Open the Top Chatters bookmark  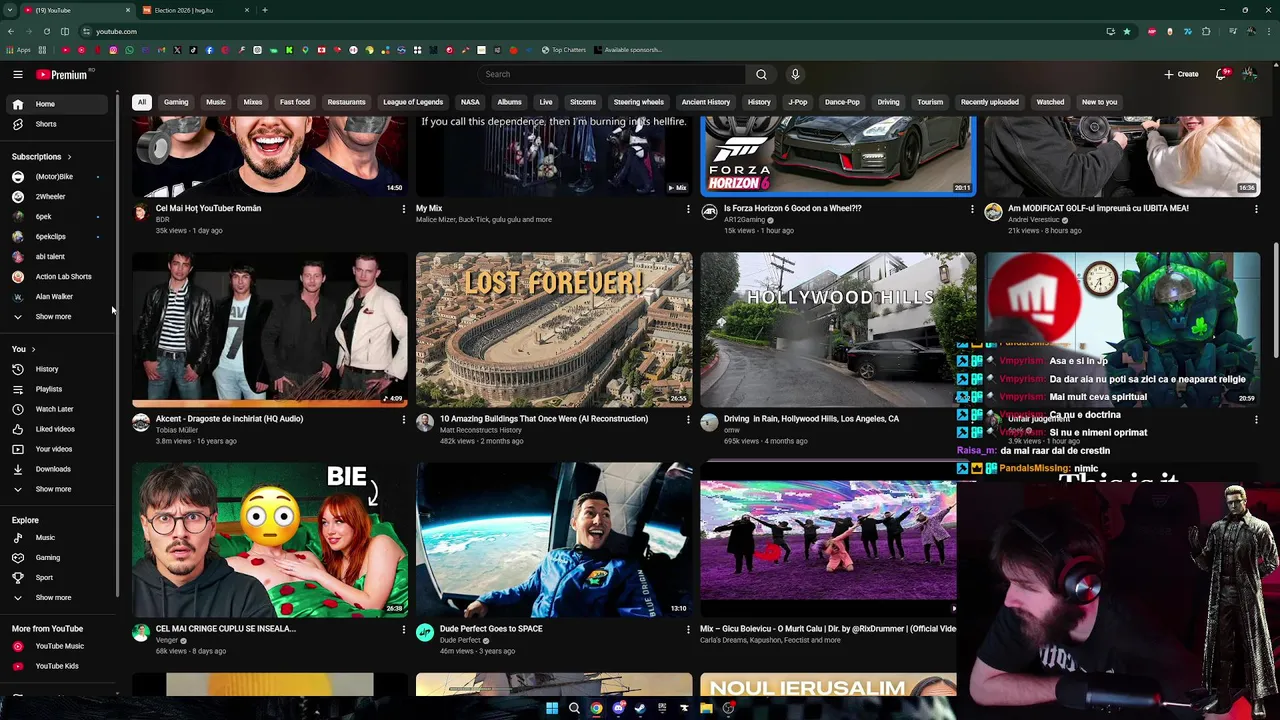[563, 50]
